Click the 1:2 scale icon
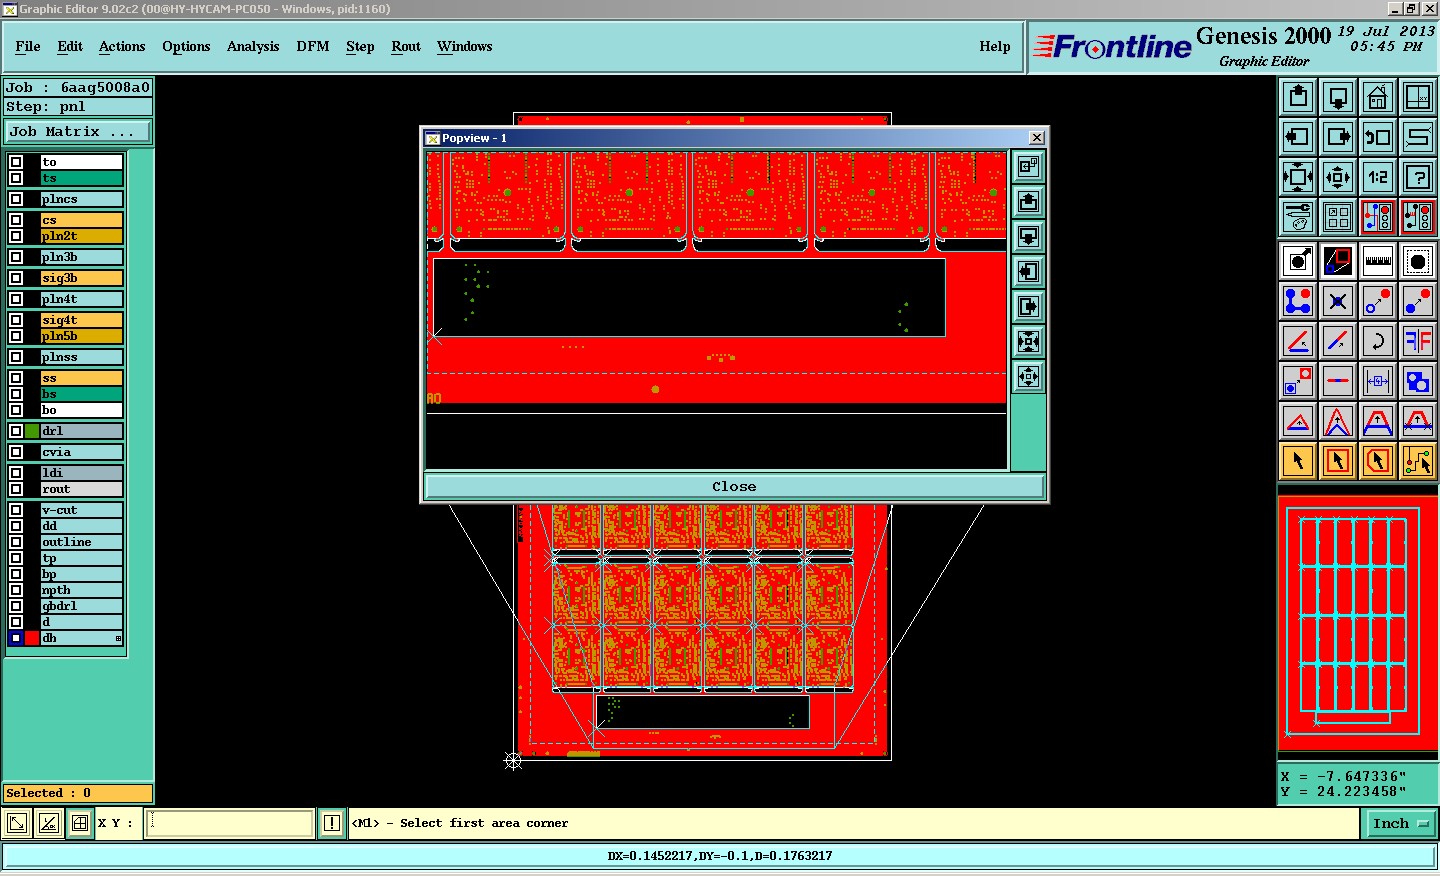The height and width of the screenshot is (876, 1440). (x=1378, y=177)
